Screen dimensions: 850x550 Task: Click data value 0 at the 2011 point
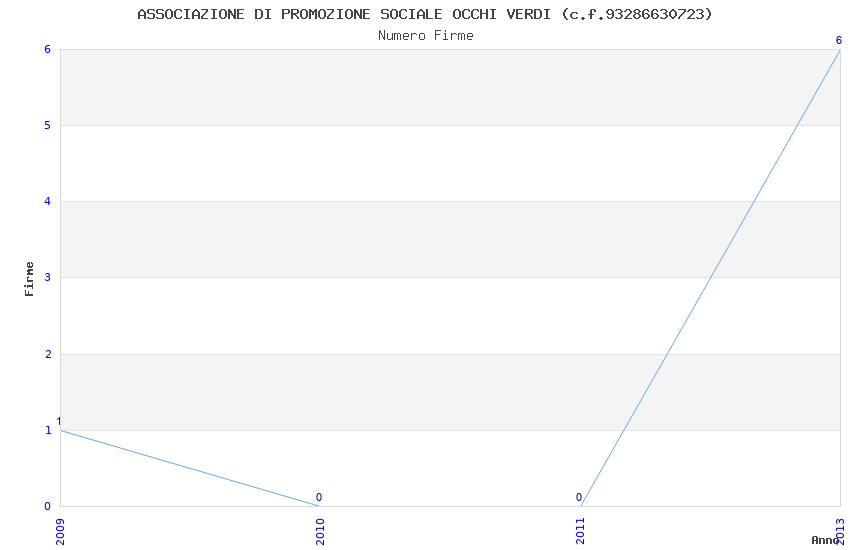coord(579,497)
